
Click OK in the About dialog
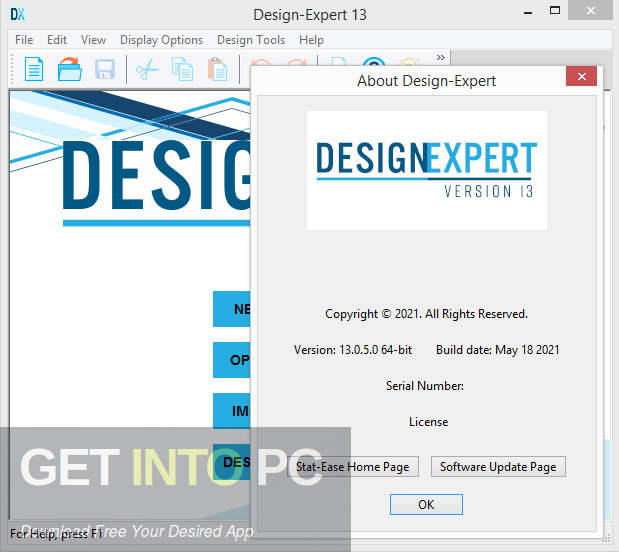426,504
